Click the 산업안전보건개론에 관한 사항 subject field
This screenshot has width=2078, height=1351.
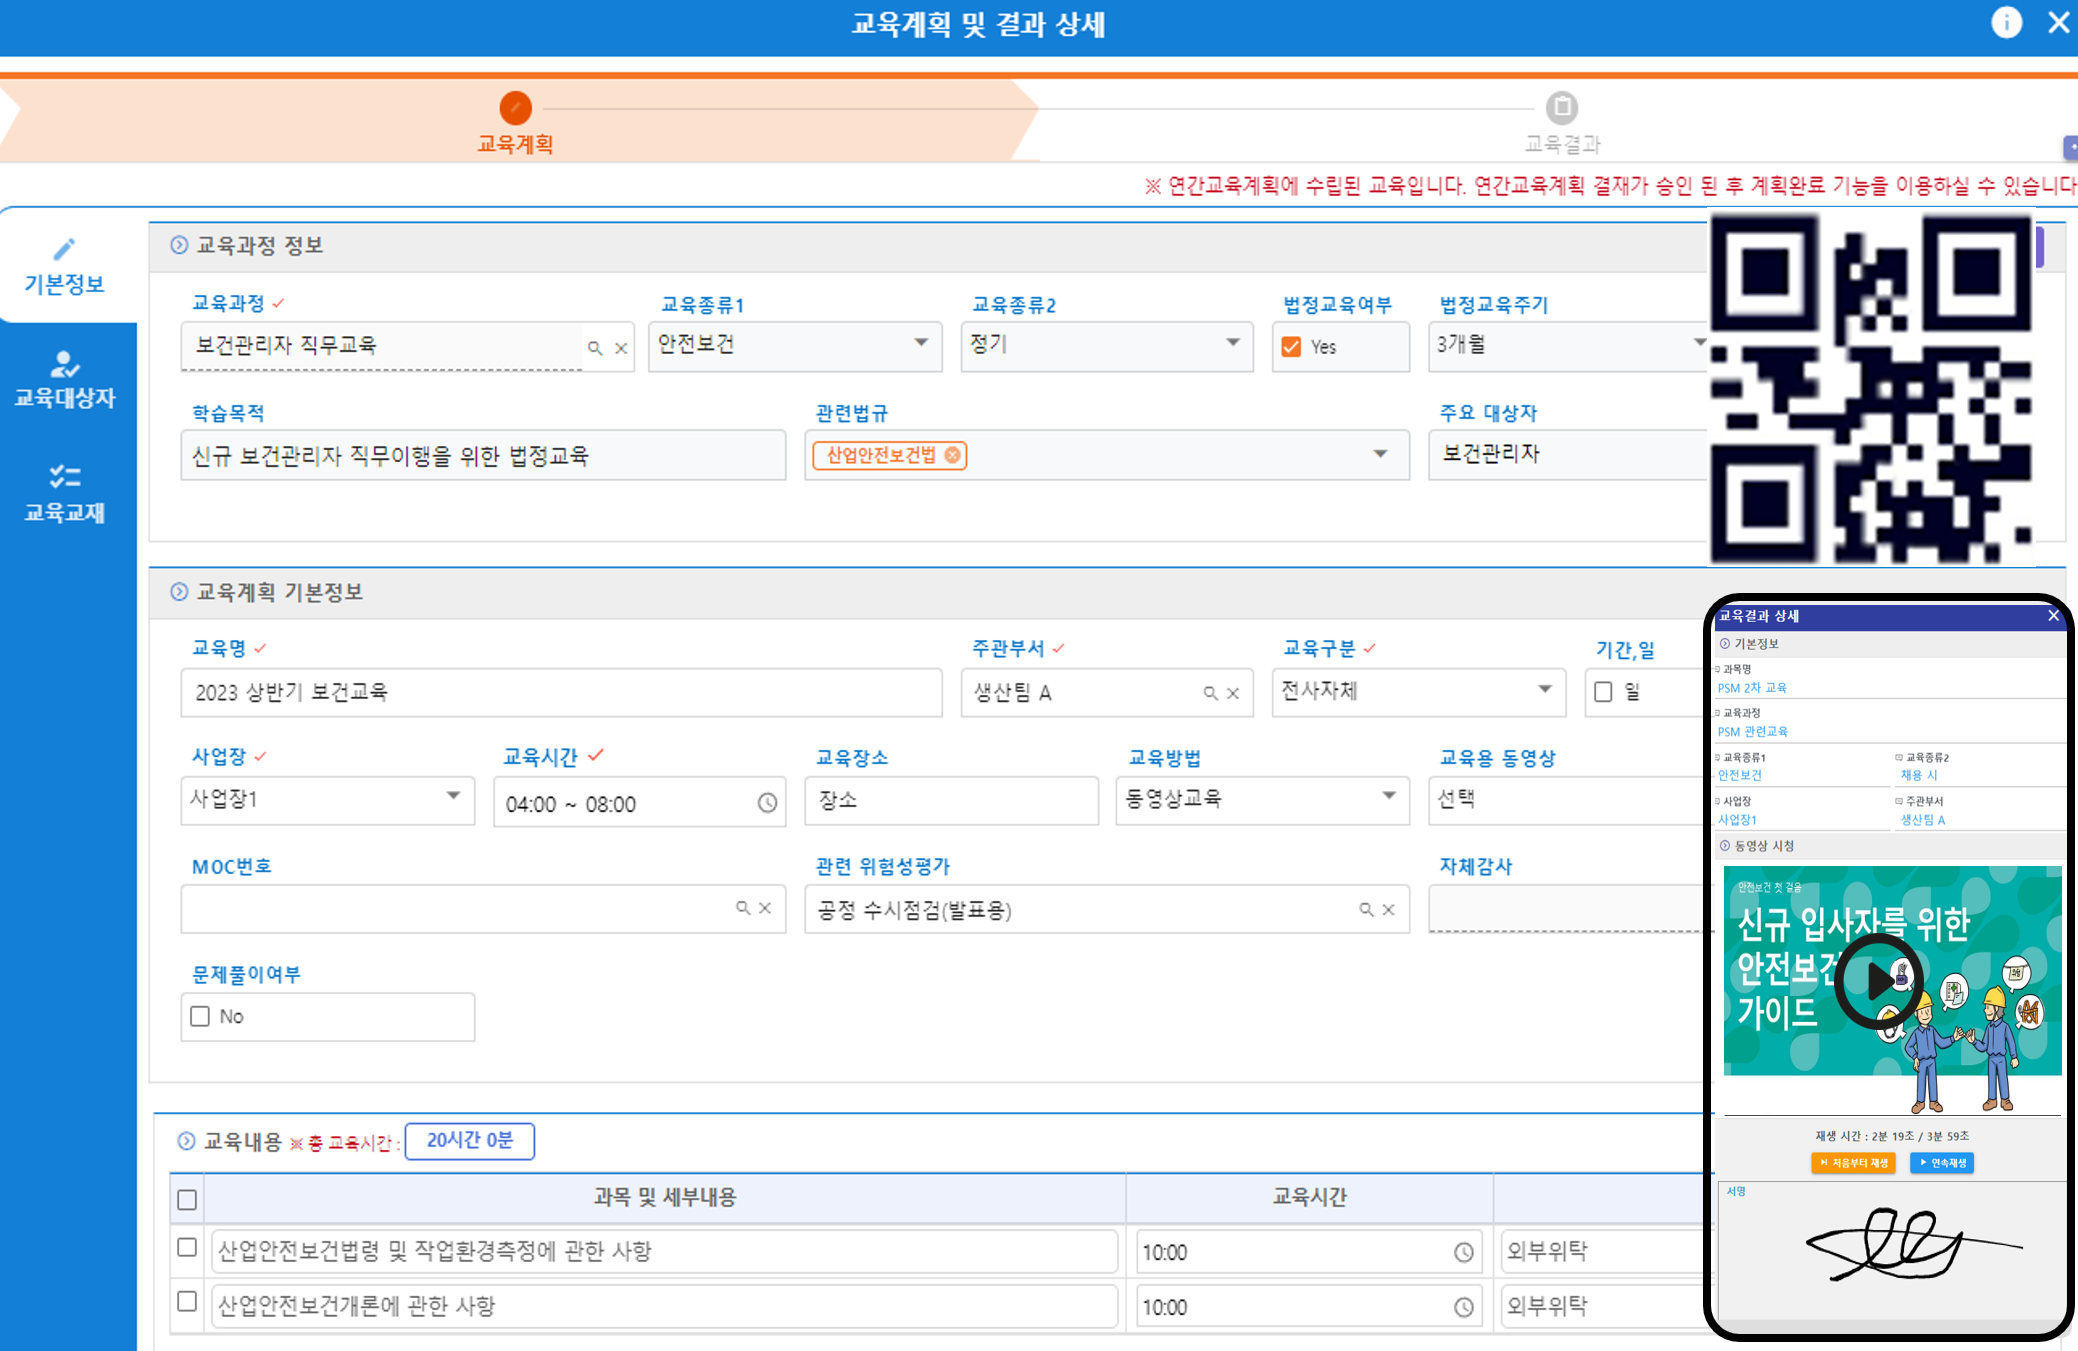tap(664, 1307)
